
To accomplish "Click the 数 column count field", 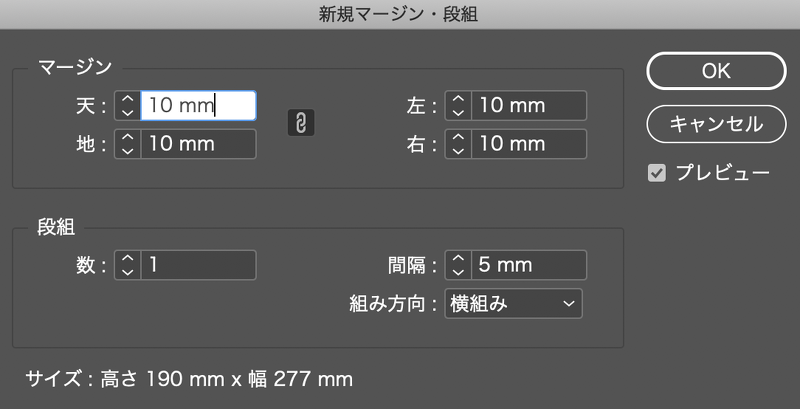I will [x=198, y=265].
